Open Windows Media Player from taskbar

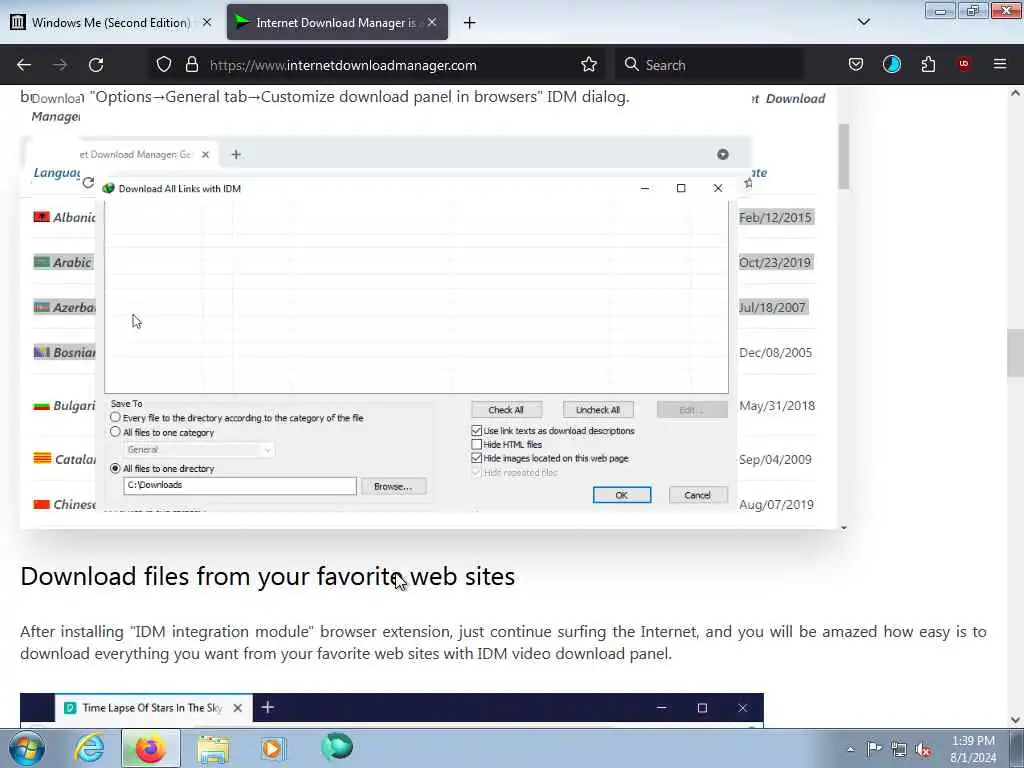pyautogui.click(x=274, y=748)
